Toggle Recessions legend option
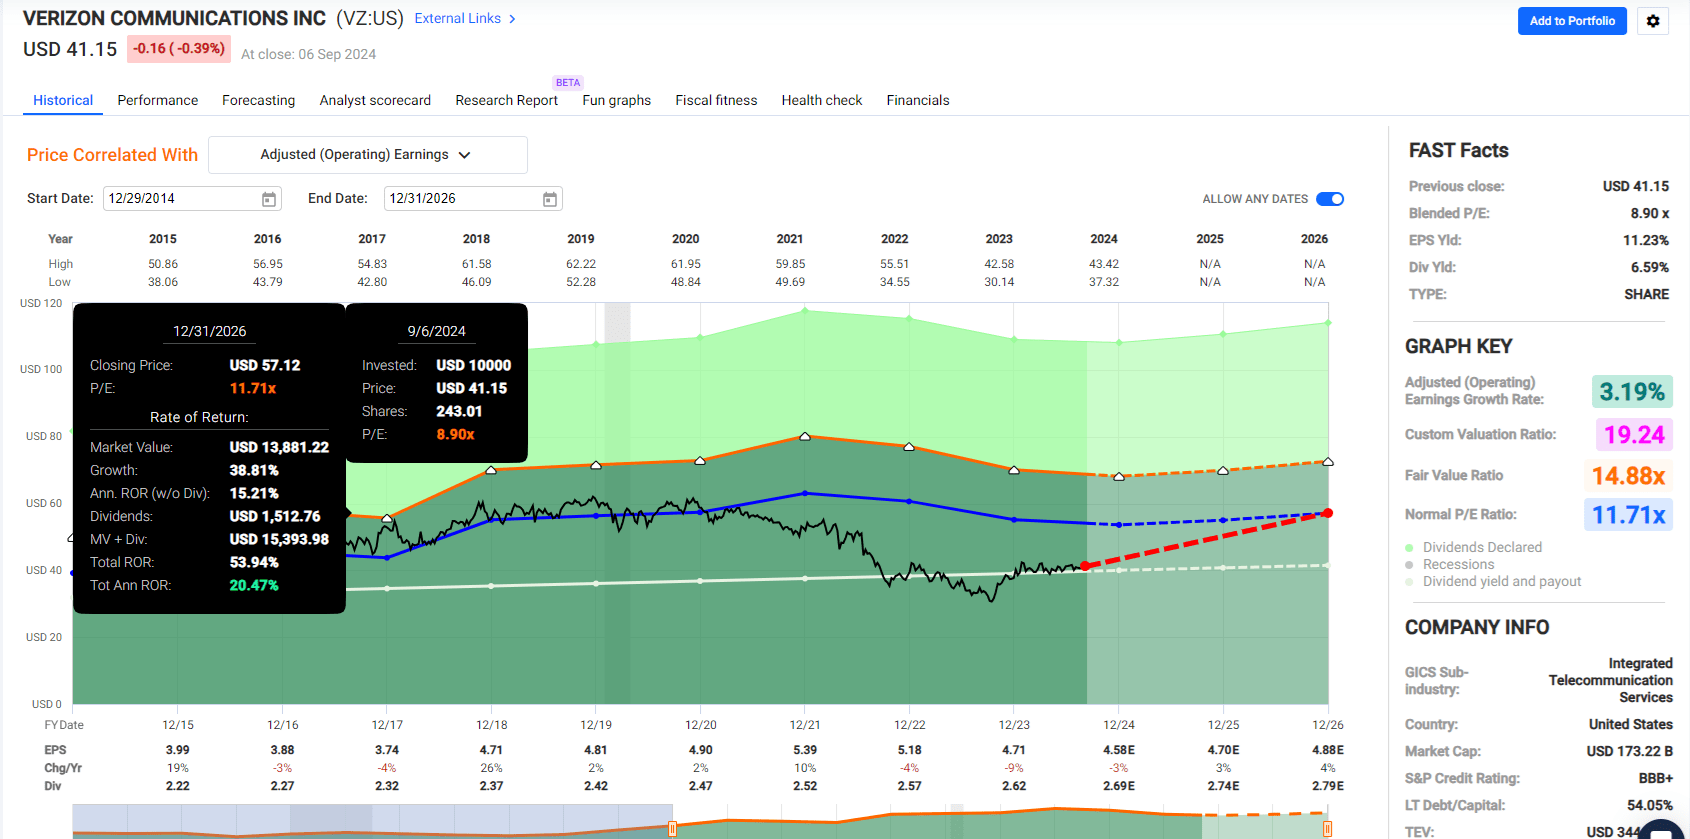Image resolution: width=1690 pixels, height=839 pixels. tap(1457, 564)
